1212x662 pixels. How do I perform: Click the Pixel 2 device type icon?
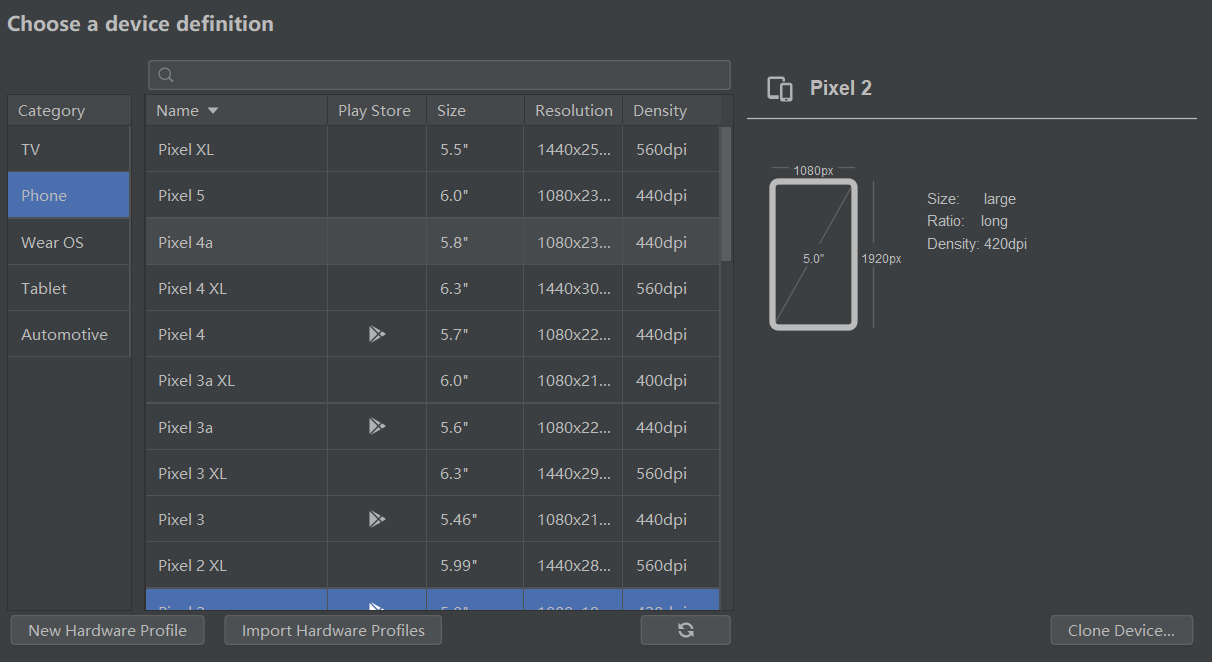780,89
